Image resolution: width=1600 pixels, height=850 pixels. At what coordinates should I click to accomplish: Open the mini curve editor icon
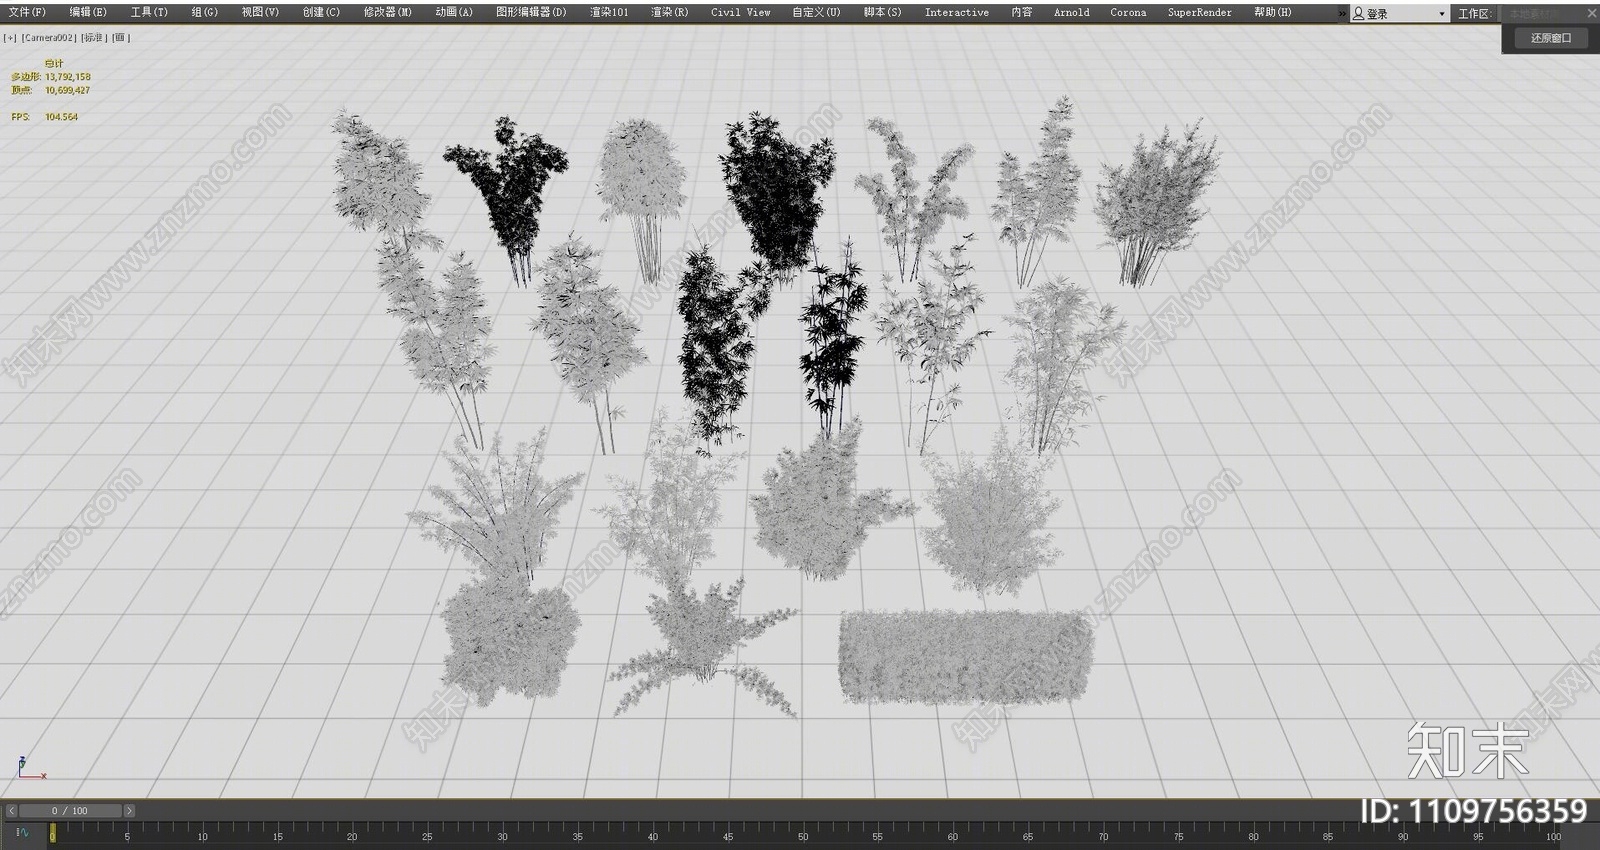pyautogui.click(x=22, y=832)
